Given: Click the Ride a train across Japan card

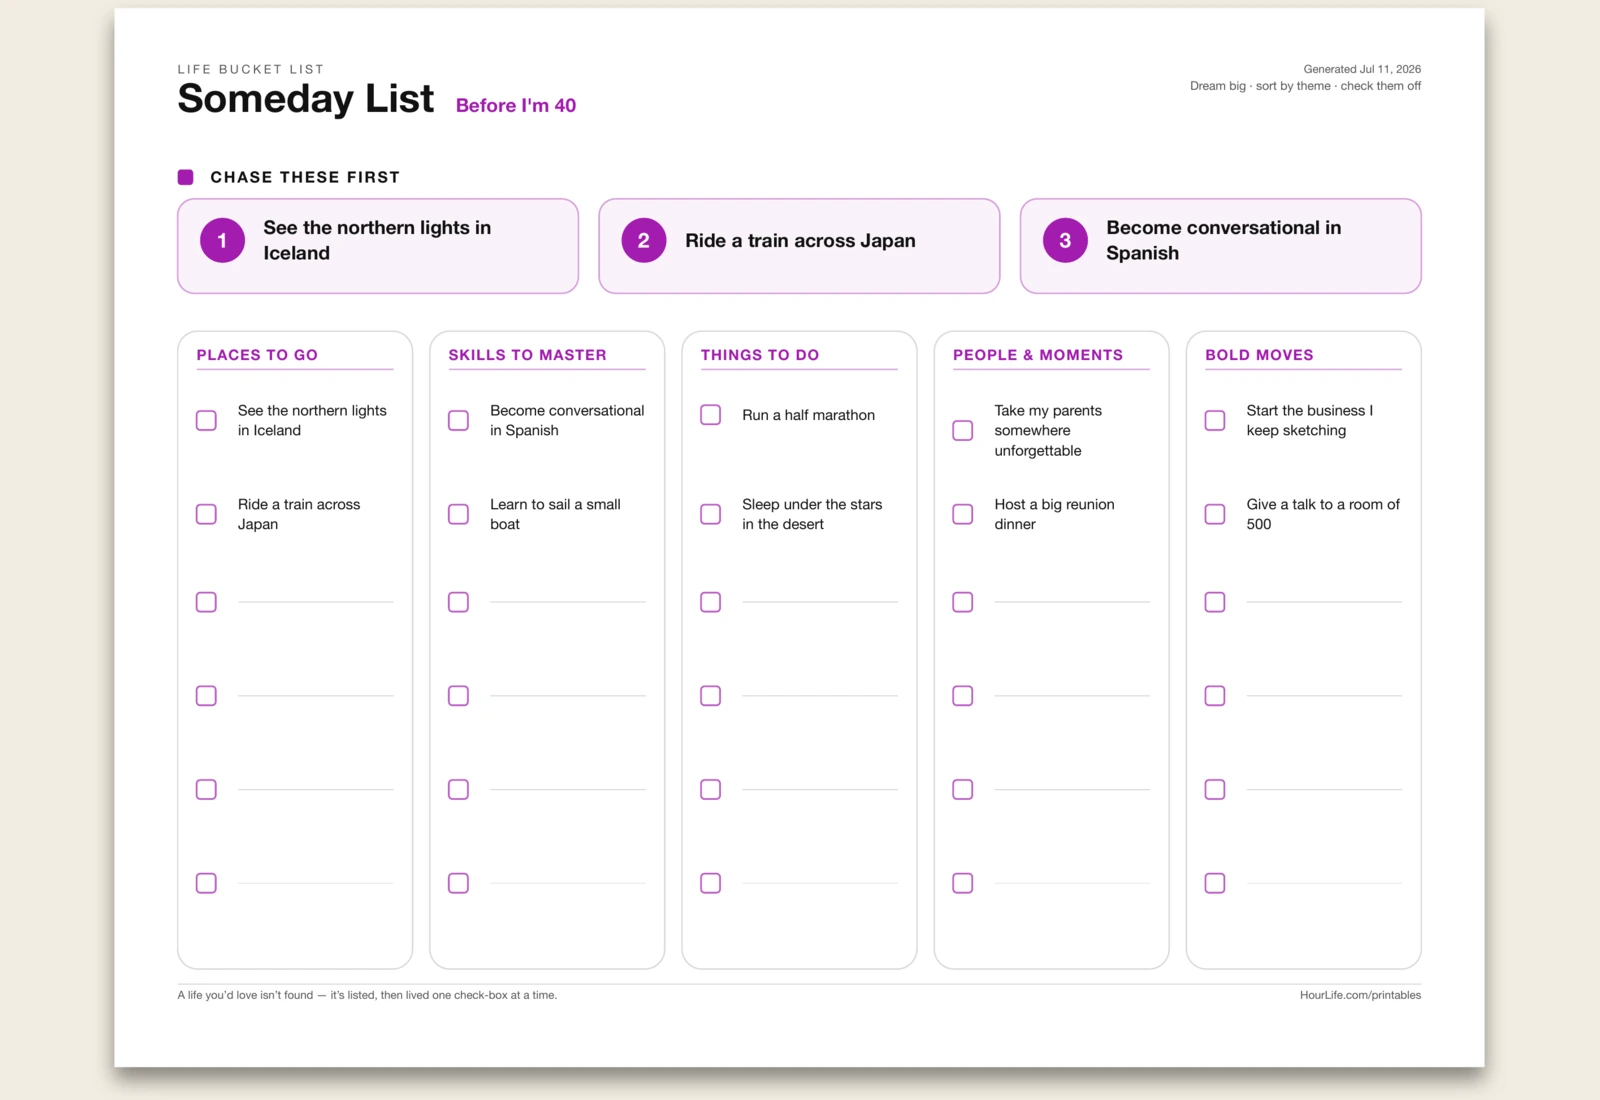Looking at the screenshot, I should 799,246.
